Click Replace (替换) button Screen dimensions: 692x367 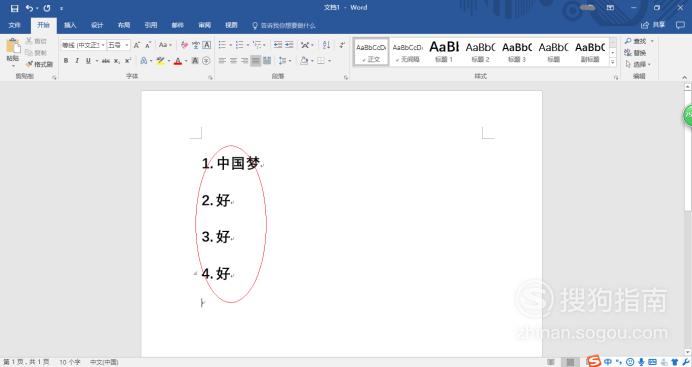[x=636, y=53]
